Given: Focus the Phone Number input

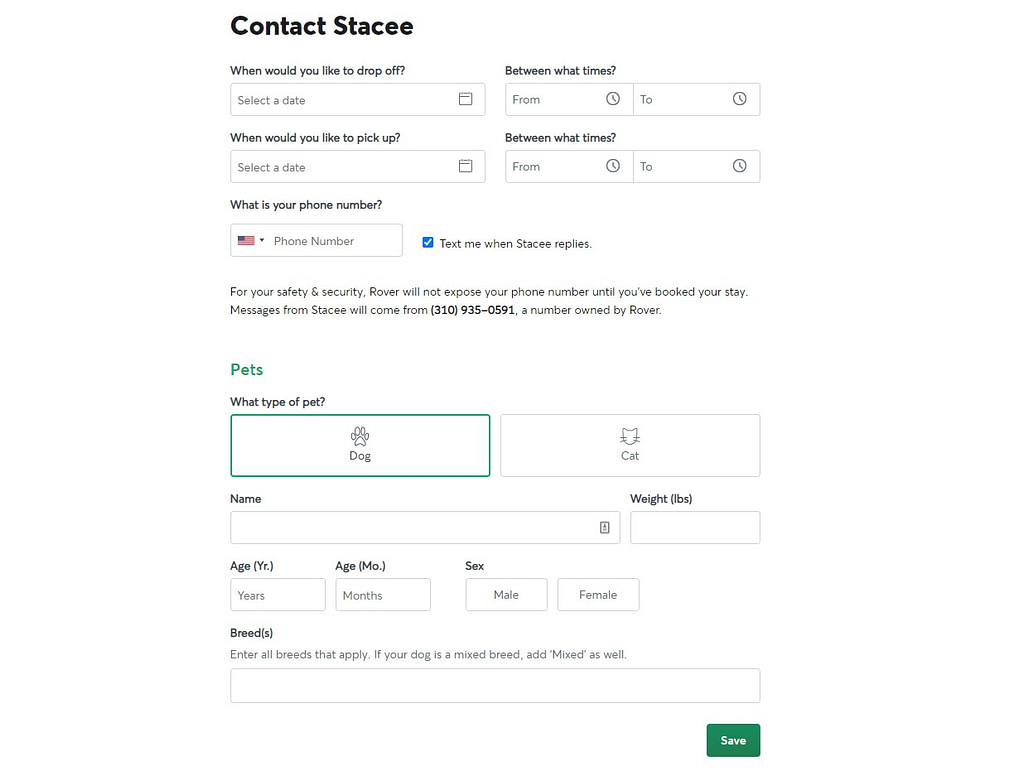Looking at the screenshot, I should 335,241.
